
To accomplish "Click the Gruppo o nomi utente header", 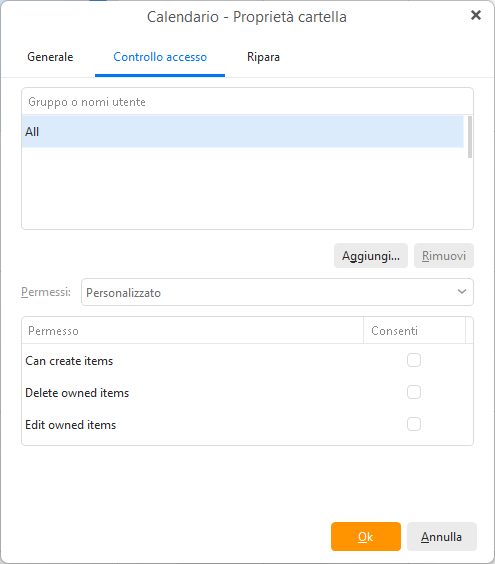I will pos(247,102).
